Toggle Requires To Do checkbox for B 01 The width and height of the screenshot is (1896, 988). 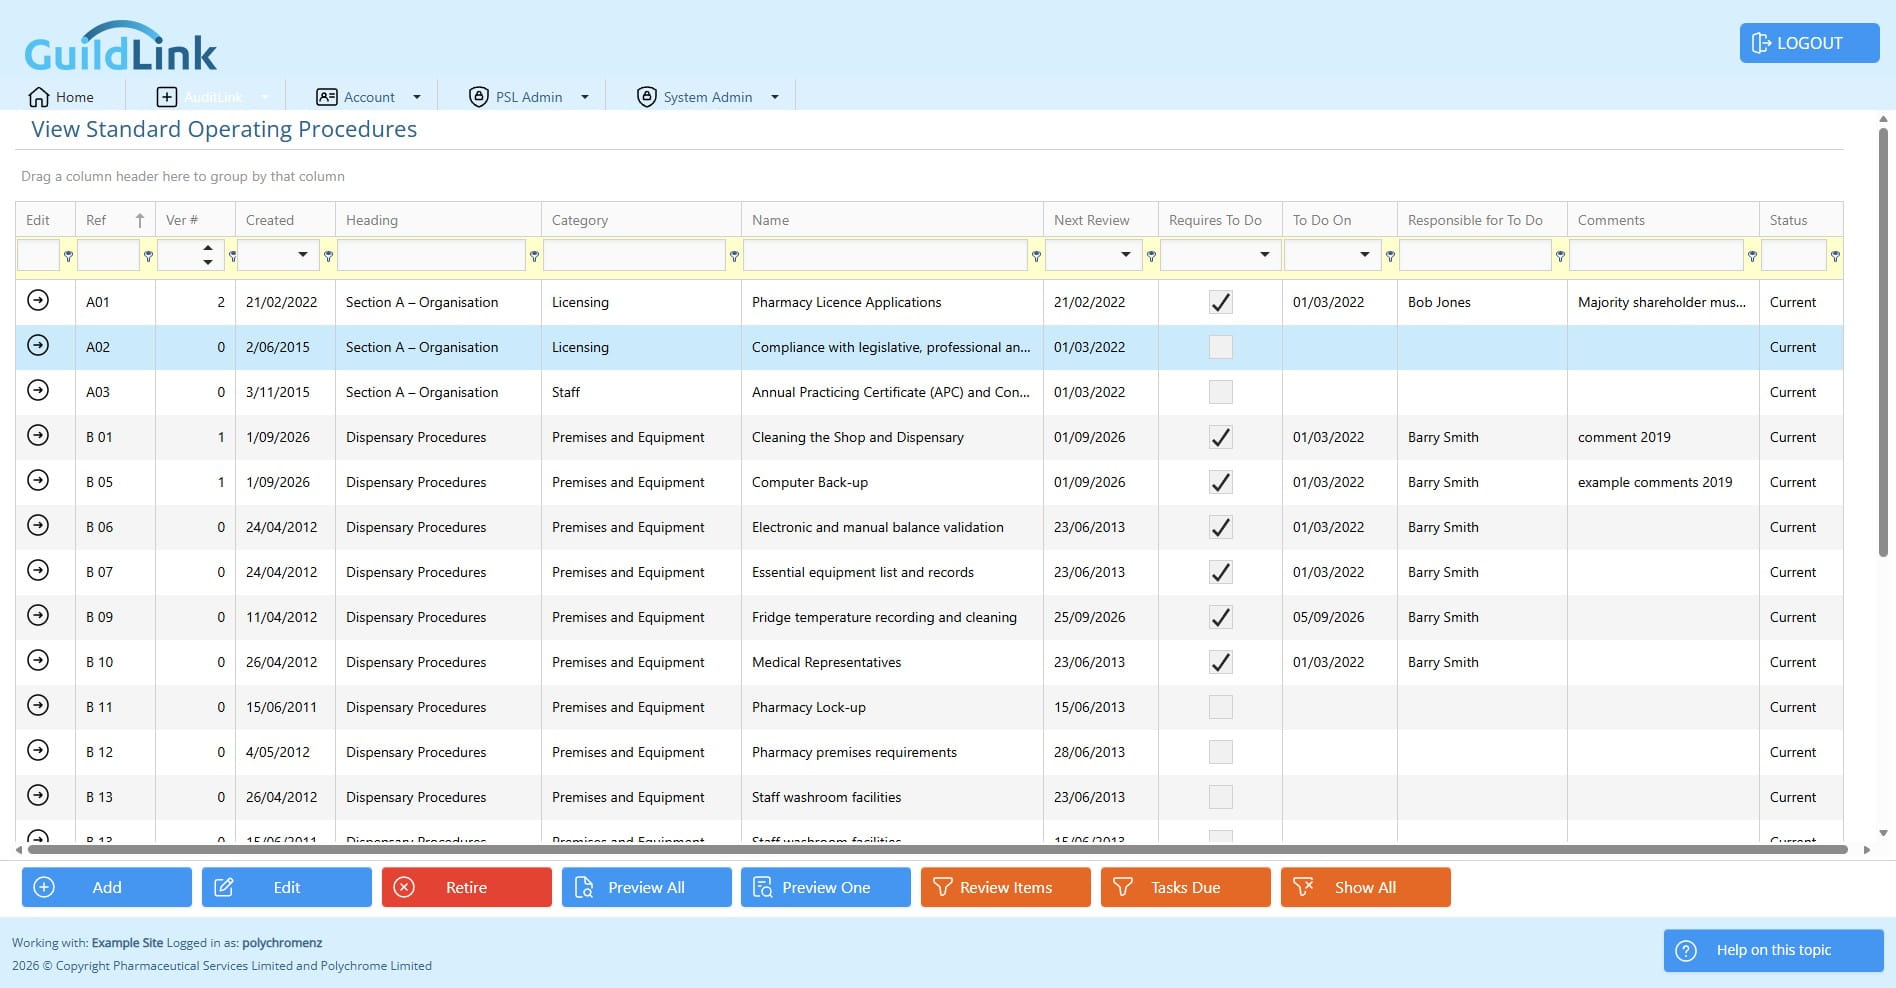pos(1221,437)
